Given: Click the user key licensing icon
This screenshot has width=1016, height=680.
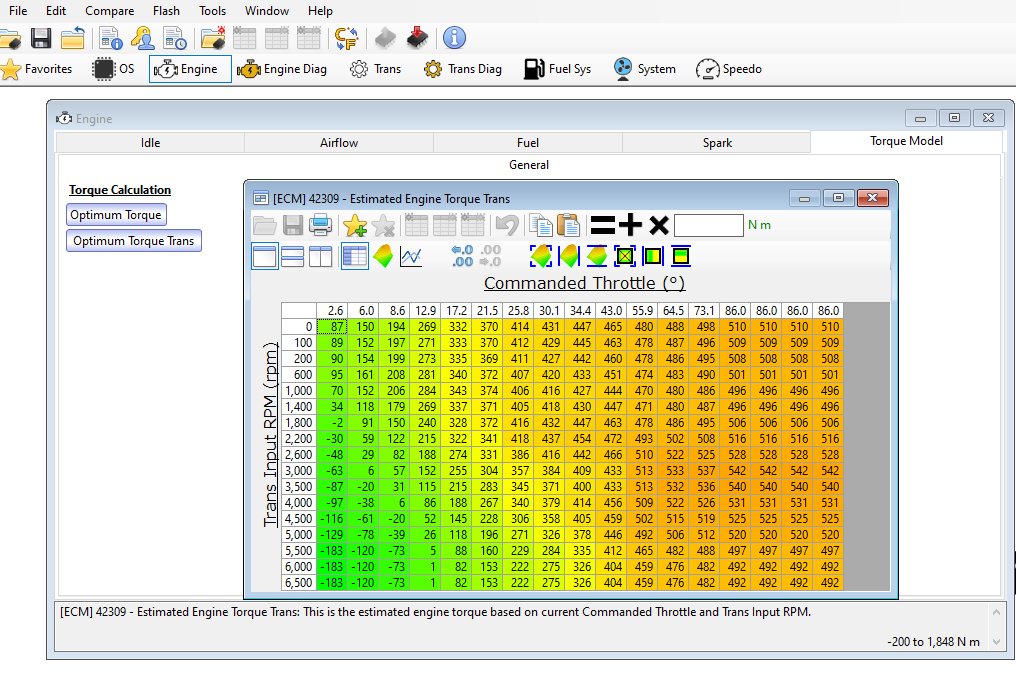Looking at the screenshot, I should point(143,38).
